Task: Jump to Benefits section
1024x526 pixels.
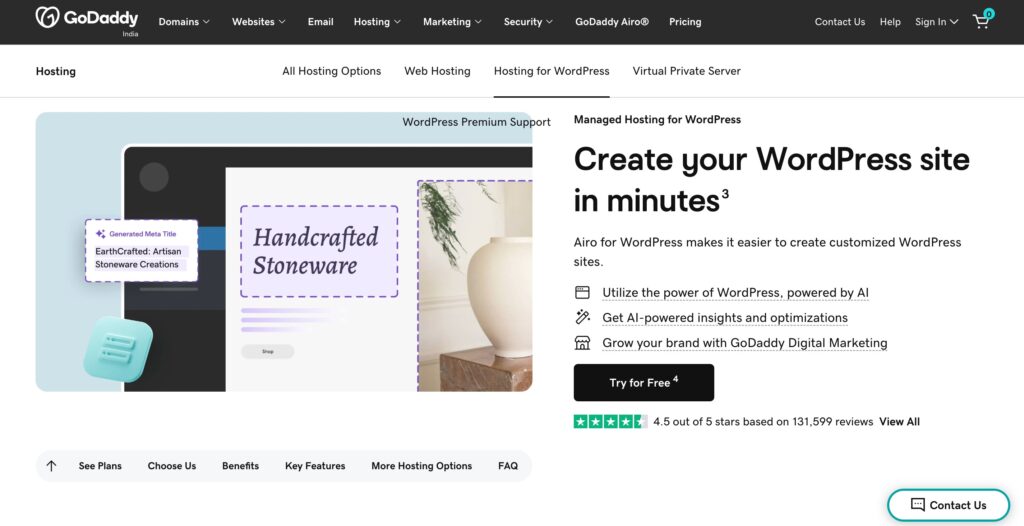Action: (x=240, y=466)
